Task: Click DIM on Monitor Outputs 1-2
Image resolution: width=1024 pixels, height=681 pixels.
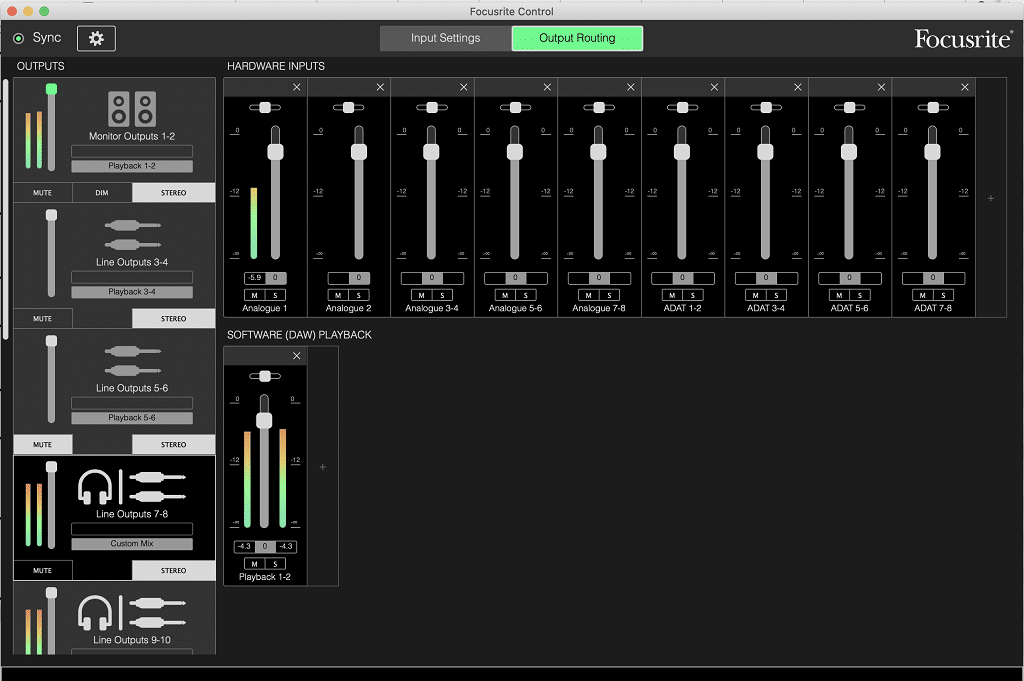Action: pos(102,193)
